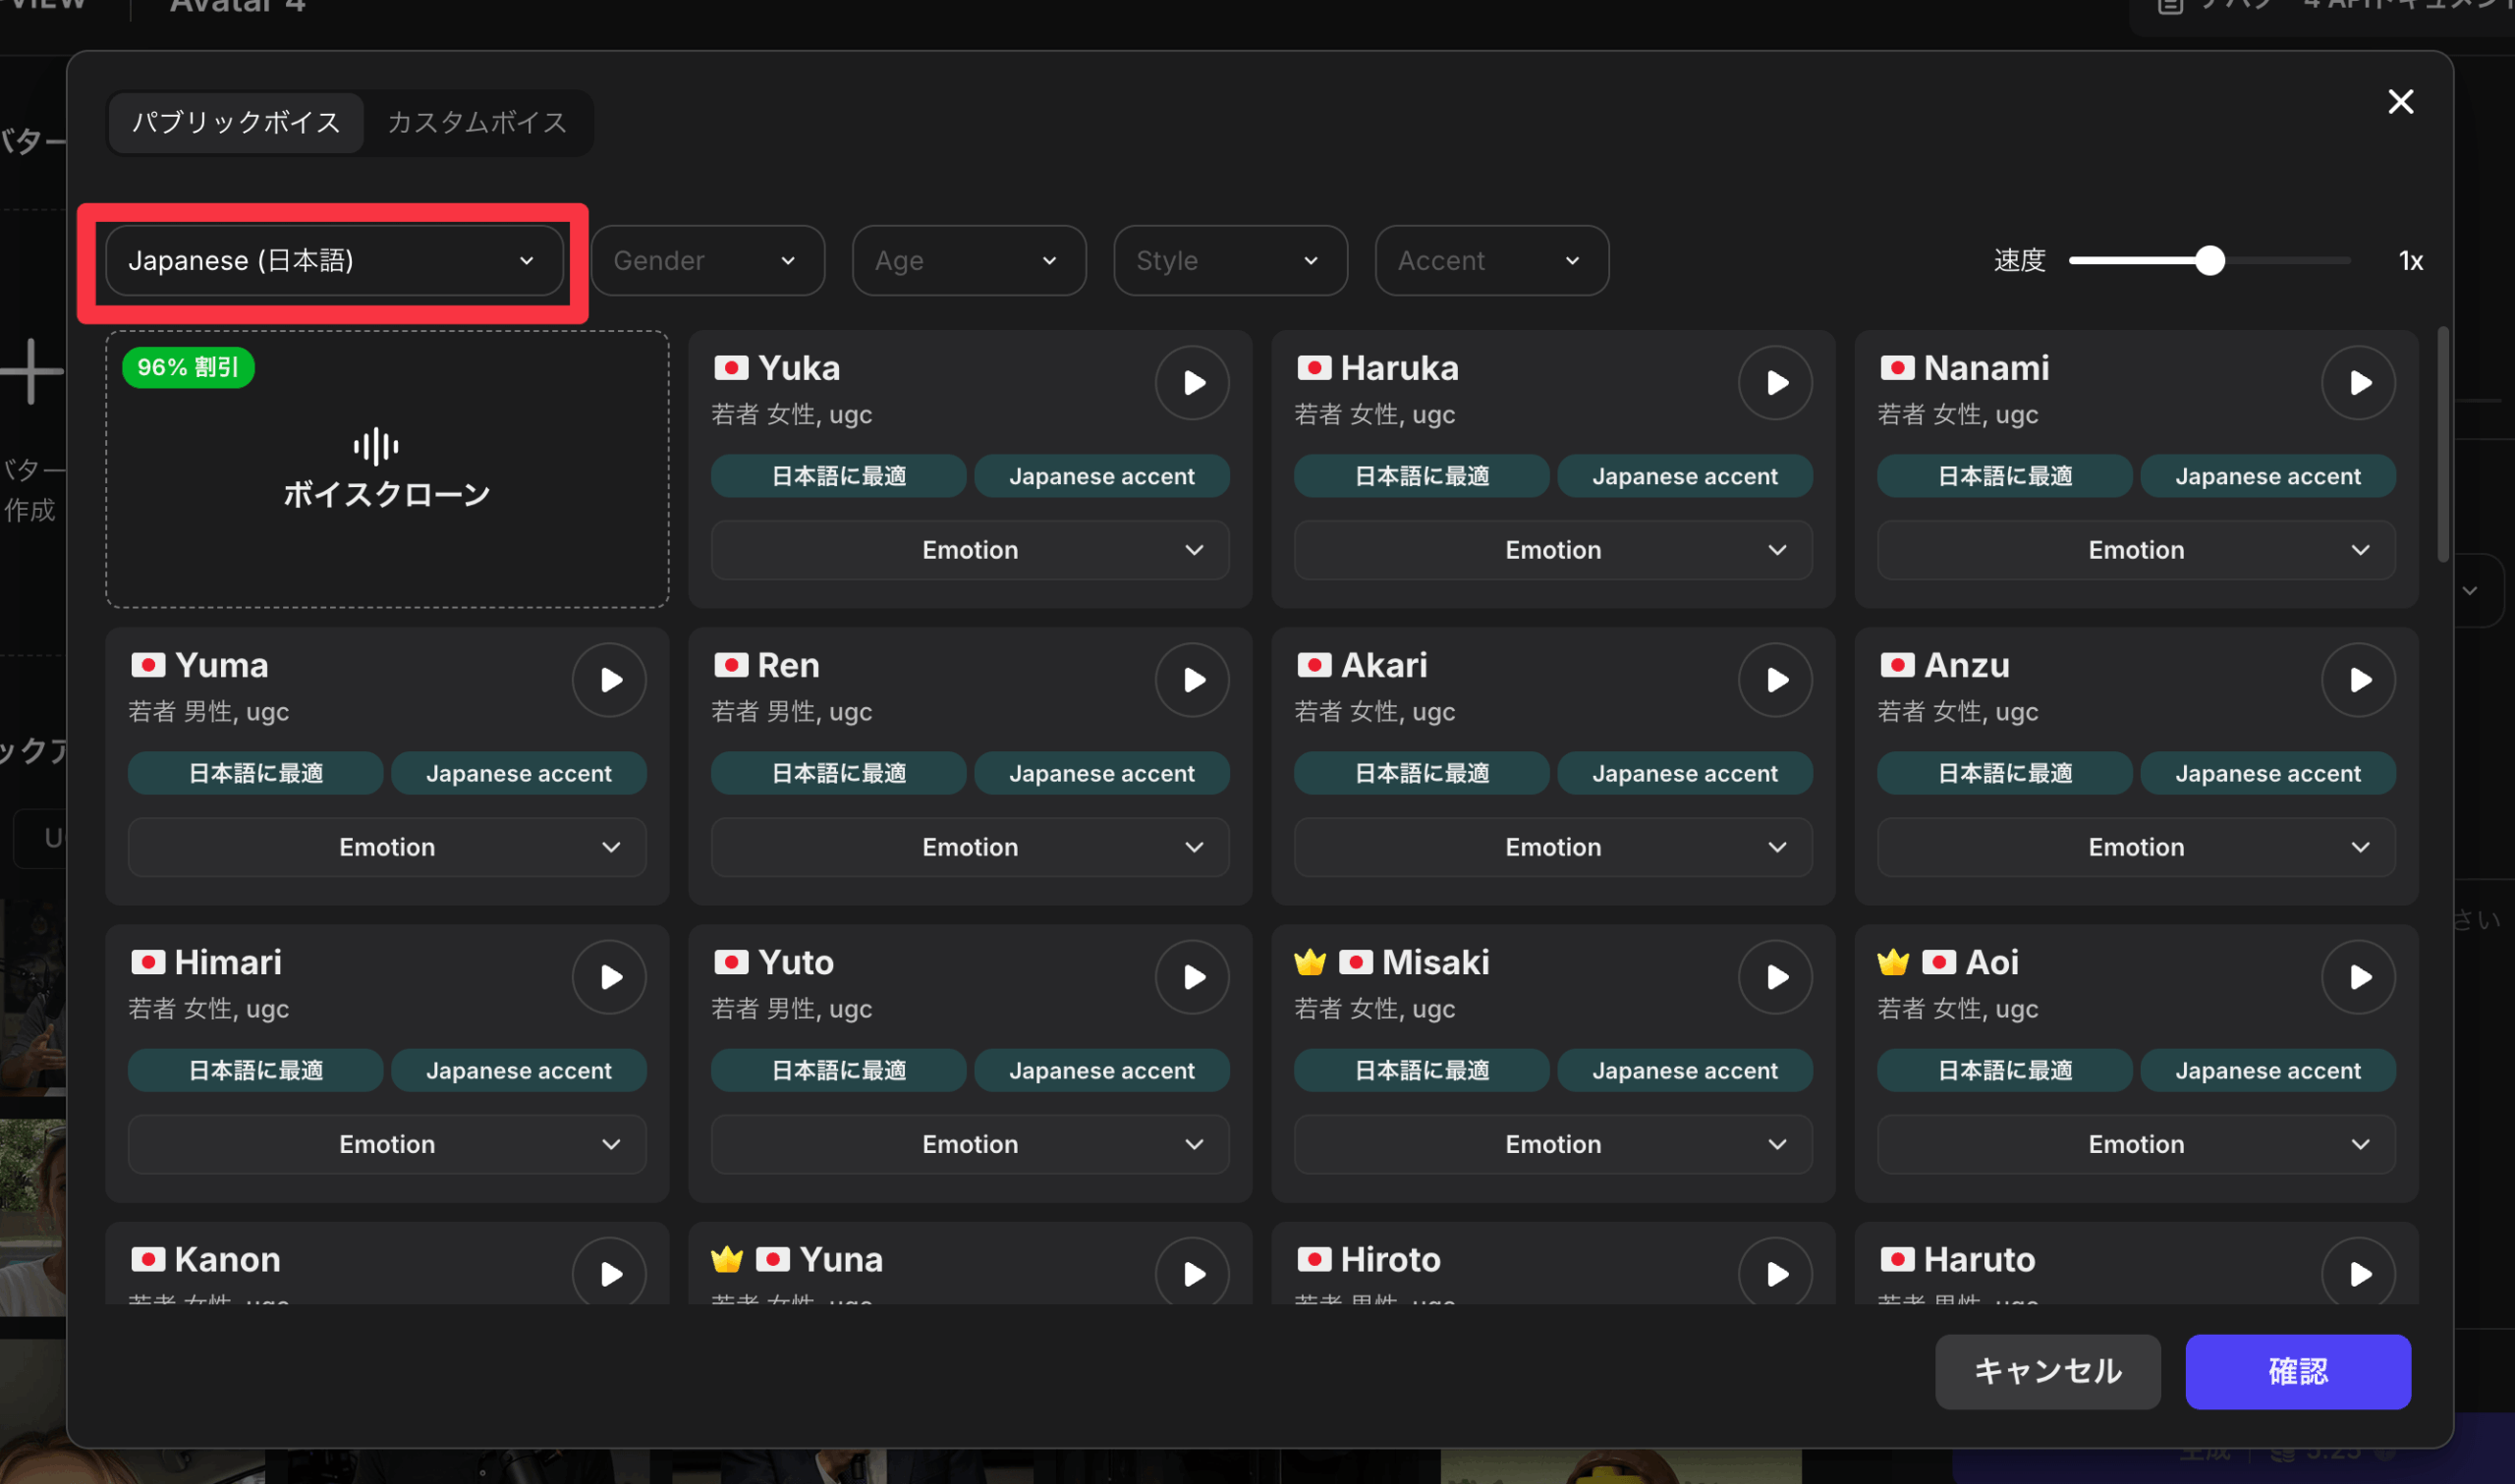Image resolution: width=2515 pixels, height=1484 pixels.
Task: Play Hiroto voice preview
Action: (x=1775, y=1273)
